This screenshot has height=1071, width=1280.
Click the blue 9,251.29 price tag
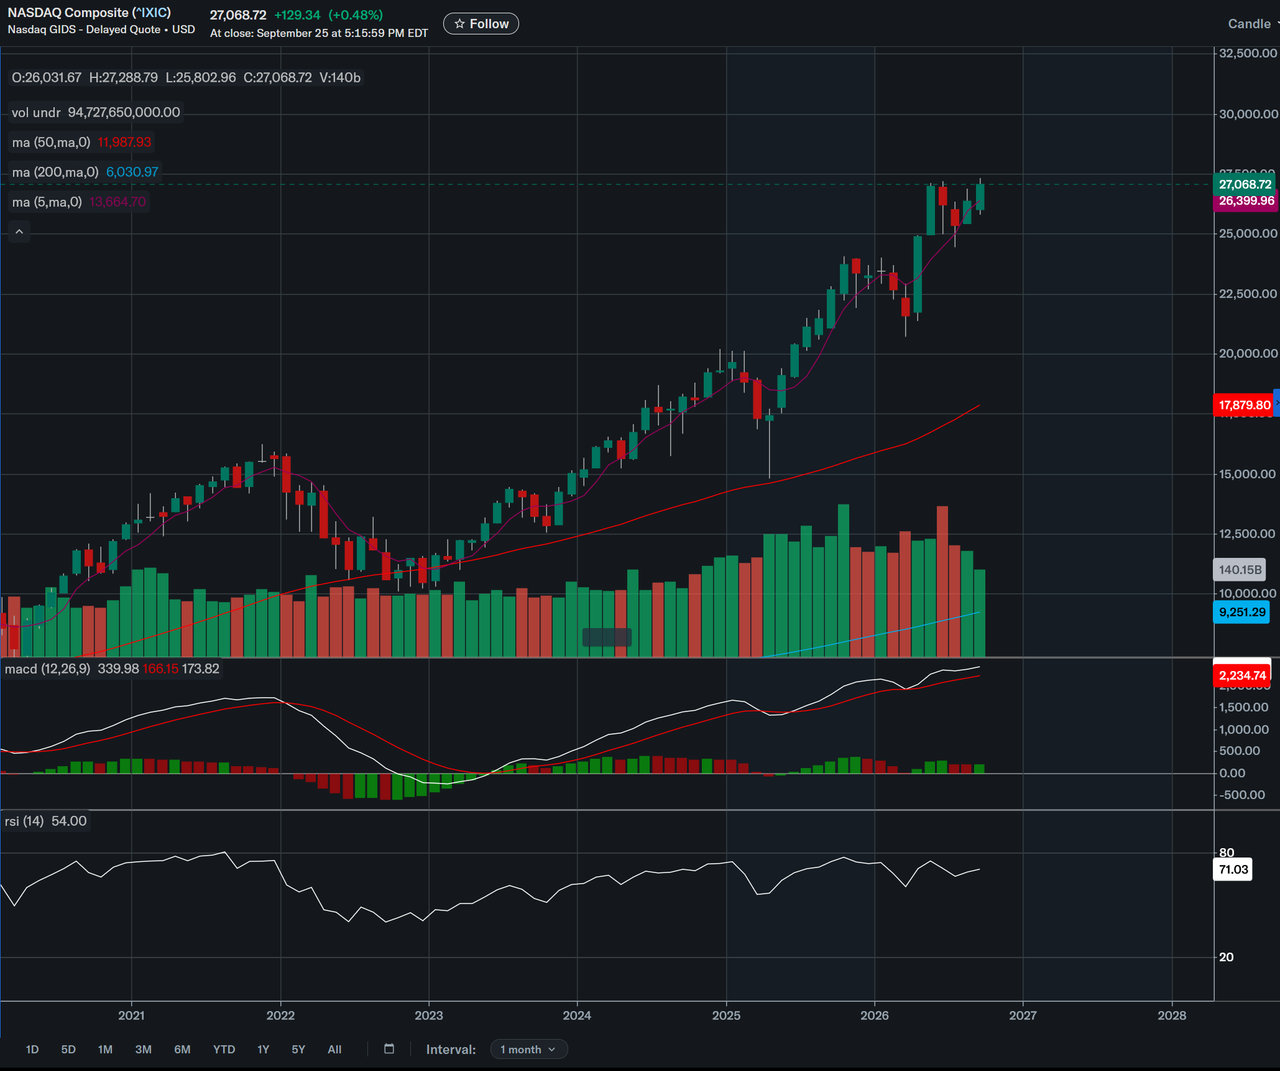click(x=1242, y=612)
